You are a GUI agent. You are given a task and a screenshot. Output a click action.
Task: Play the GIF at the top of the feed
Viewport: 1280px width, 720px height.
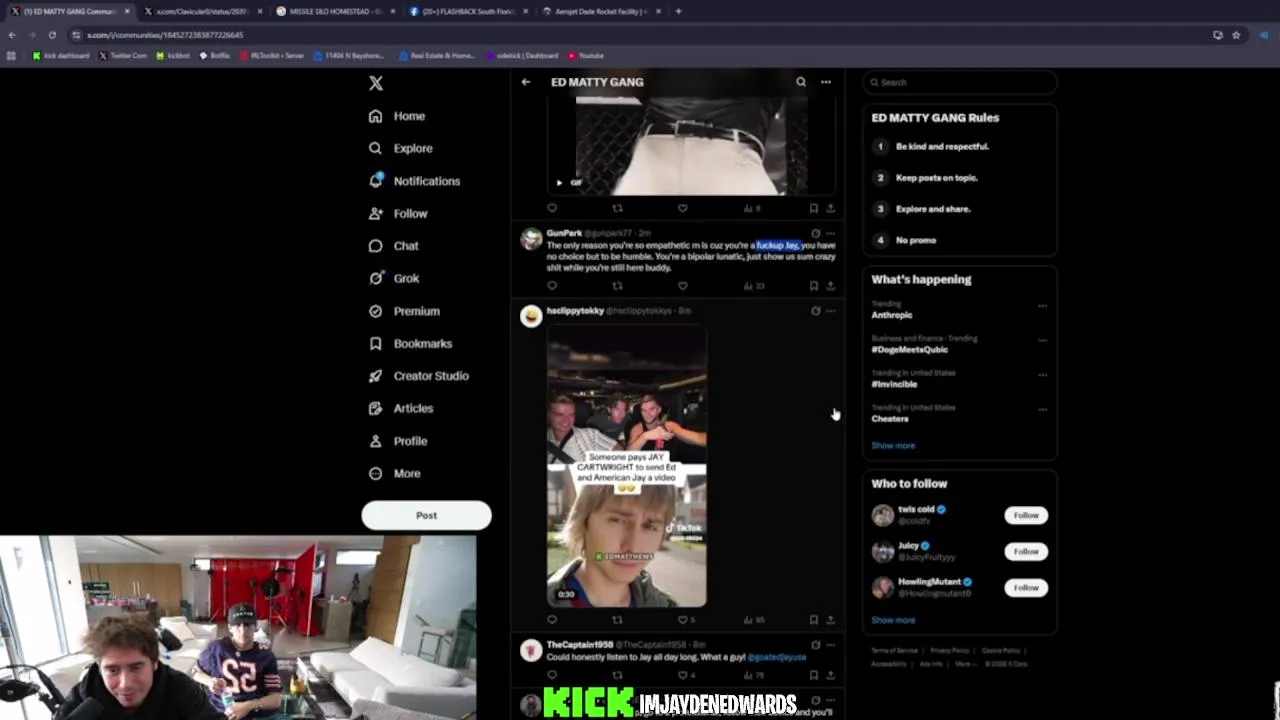point(559,182)
